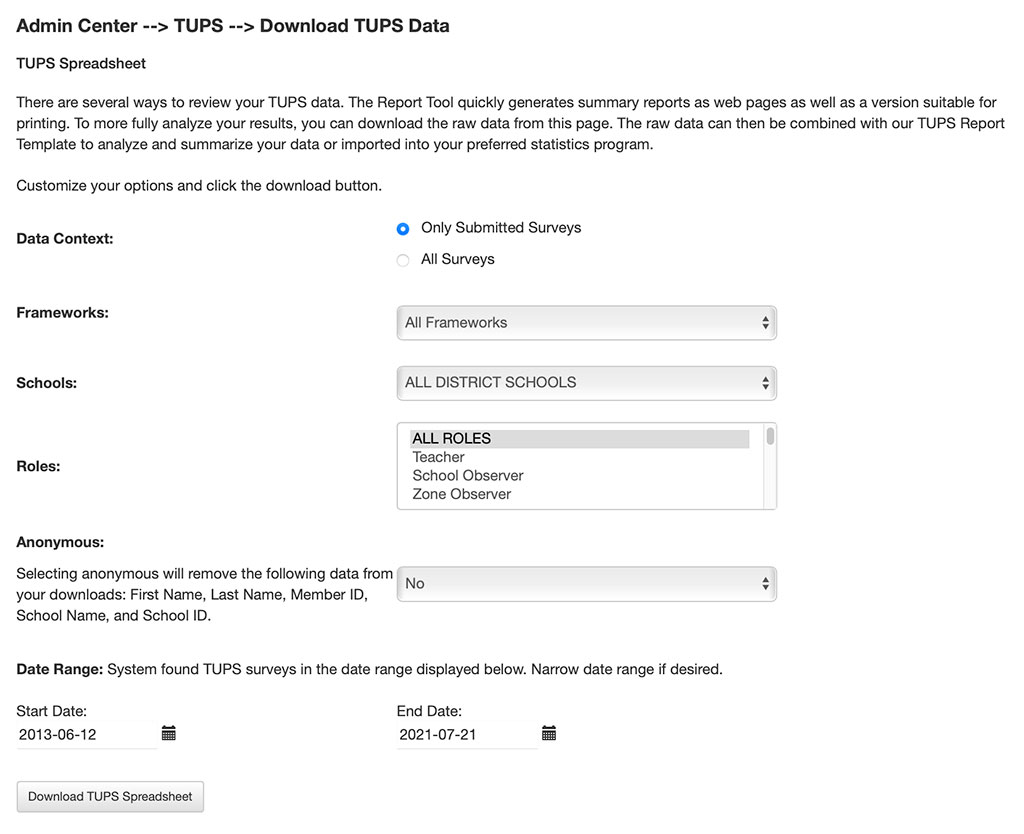Click the Start Date field 2013-06-12
1024x834 pixels.
86,735
